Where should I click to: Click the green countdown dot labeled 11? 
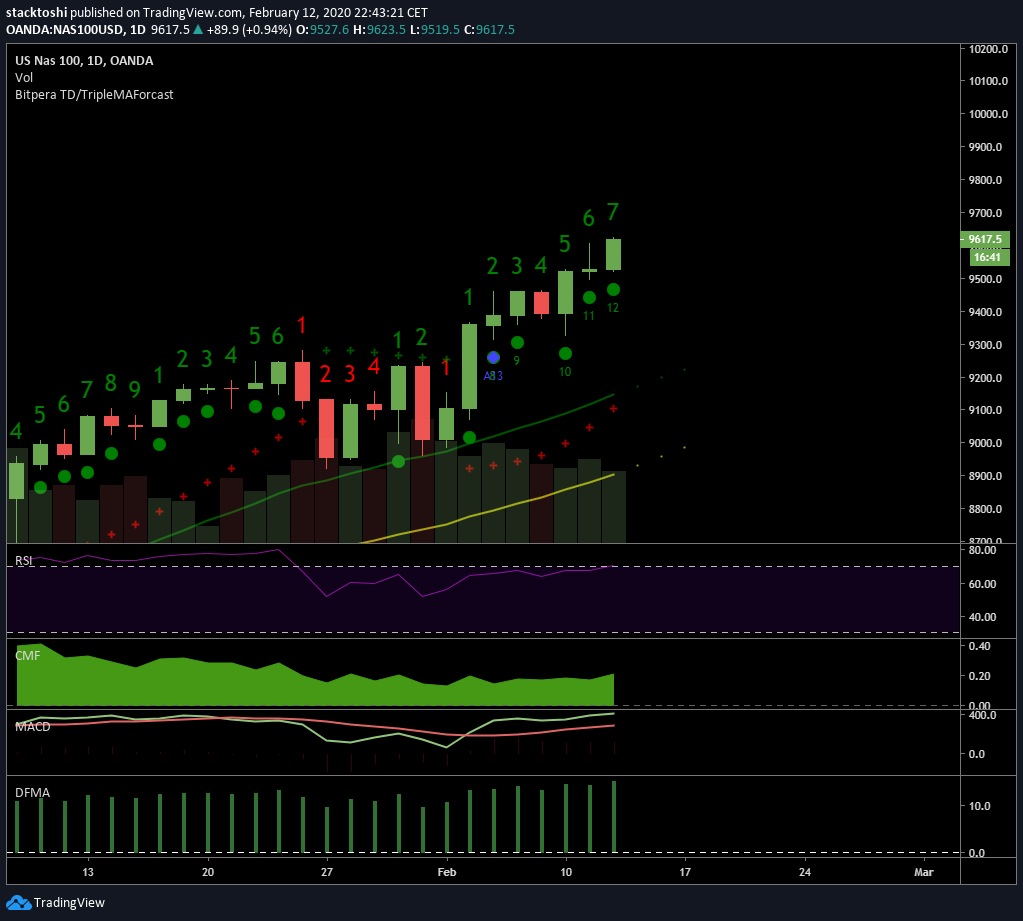click(x=589, y=297)
